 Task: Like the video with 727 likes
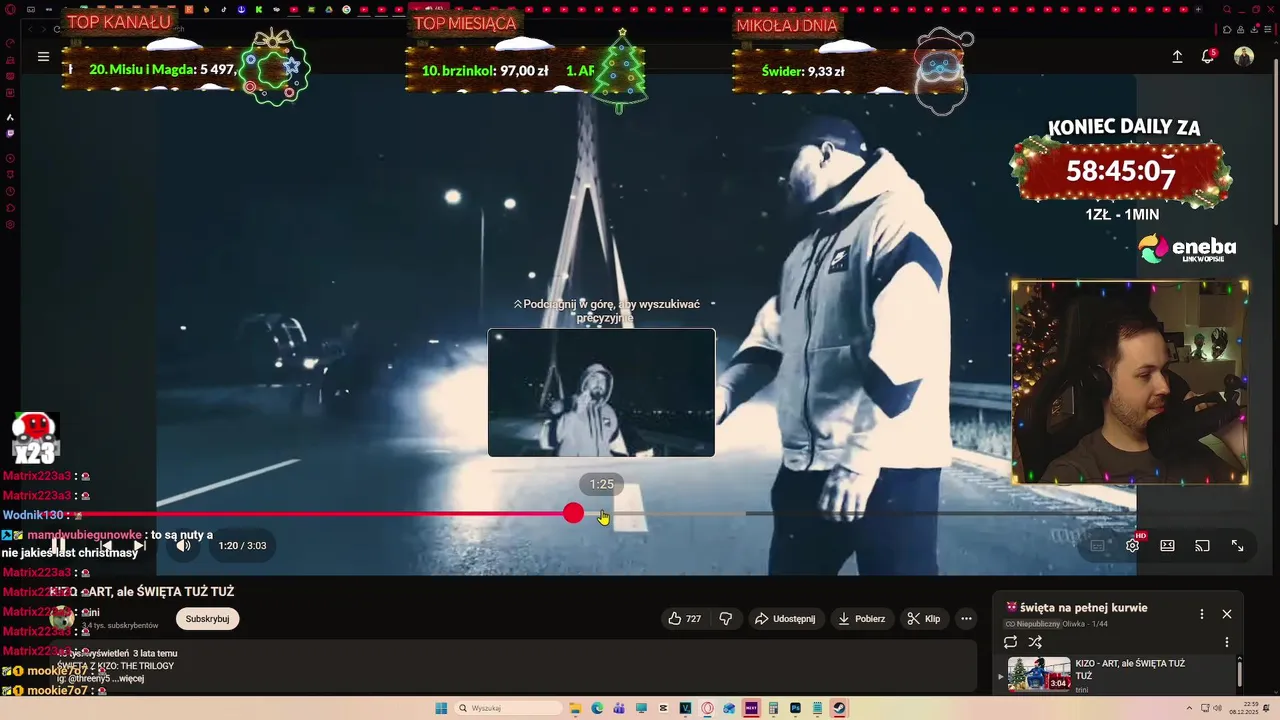(685, 619)
